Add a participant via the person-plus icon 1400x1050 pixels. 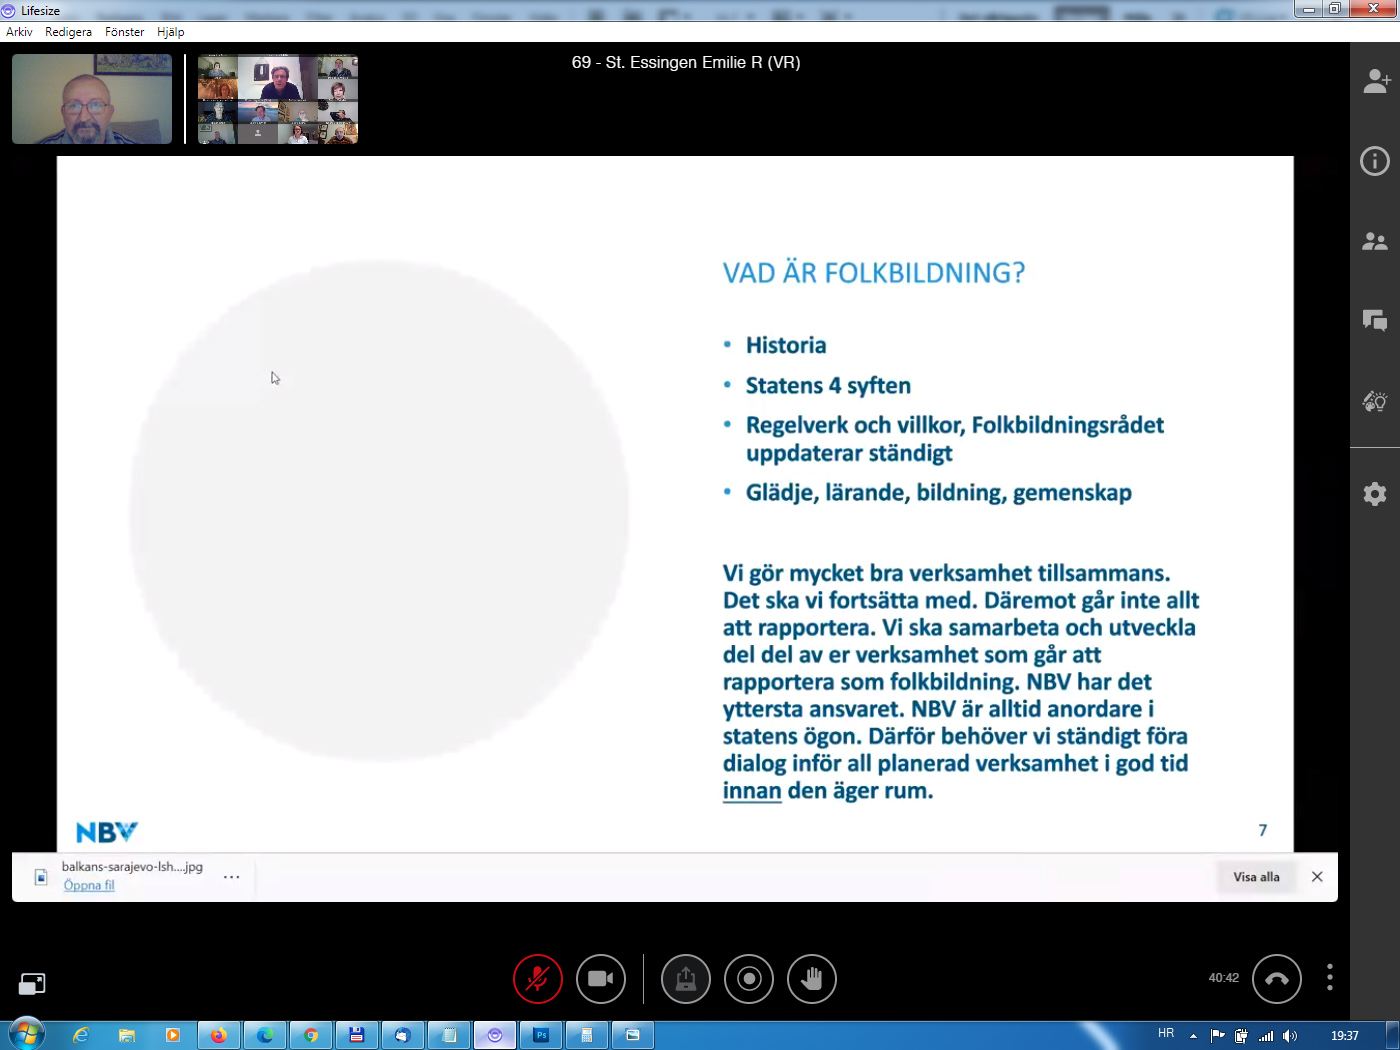(1376, 81)
